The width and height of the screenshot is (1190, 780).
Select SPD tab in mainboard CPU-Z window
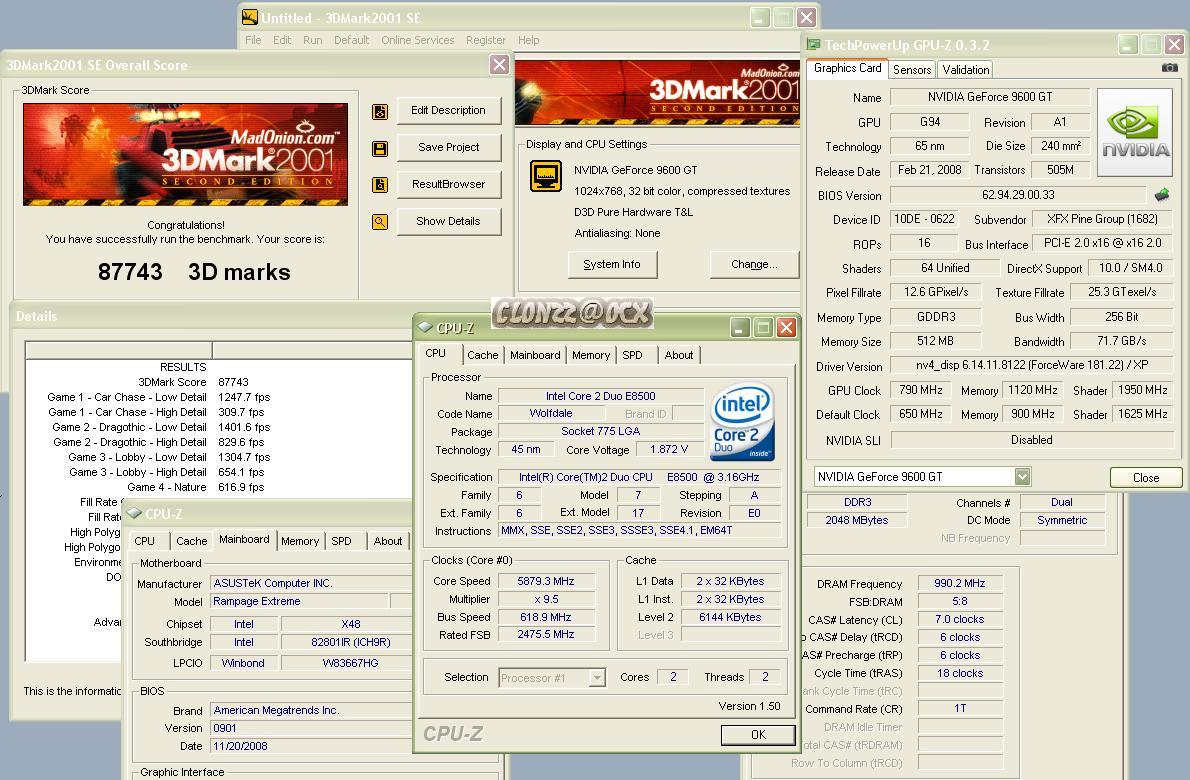point(342,541)
